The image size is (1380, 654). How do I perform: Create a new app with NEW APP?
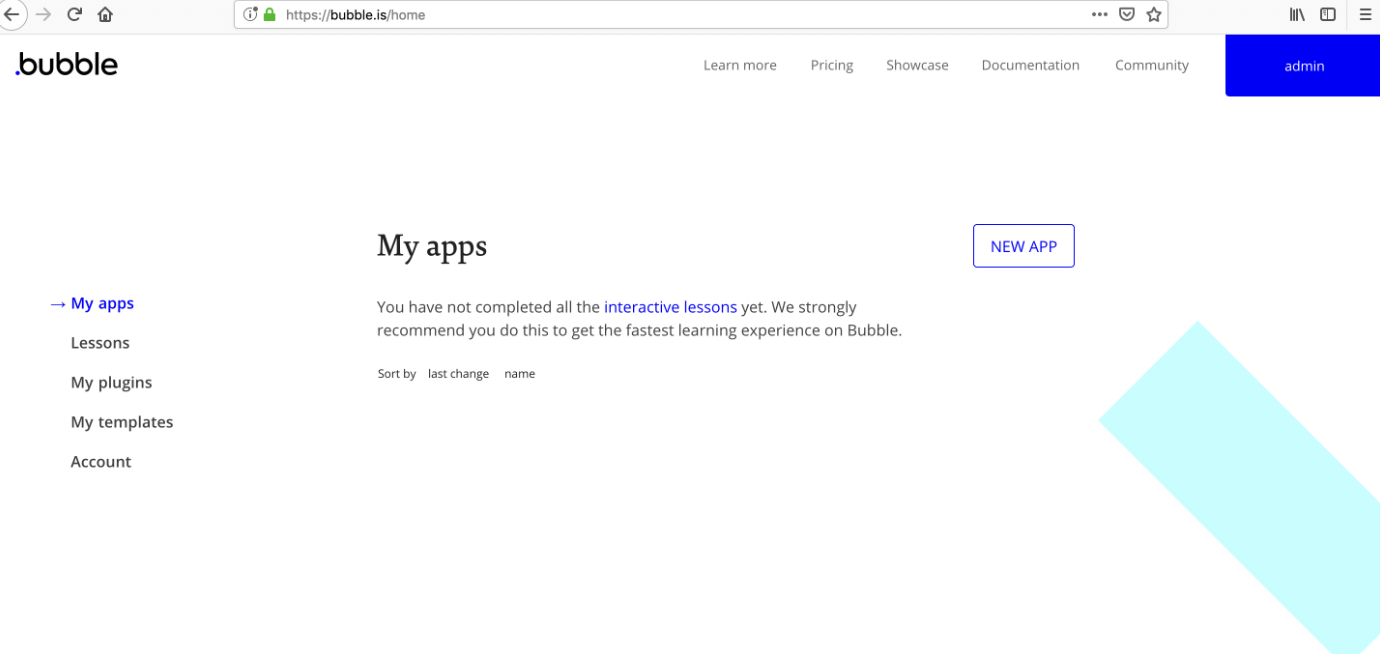point(1023,246)
